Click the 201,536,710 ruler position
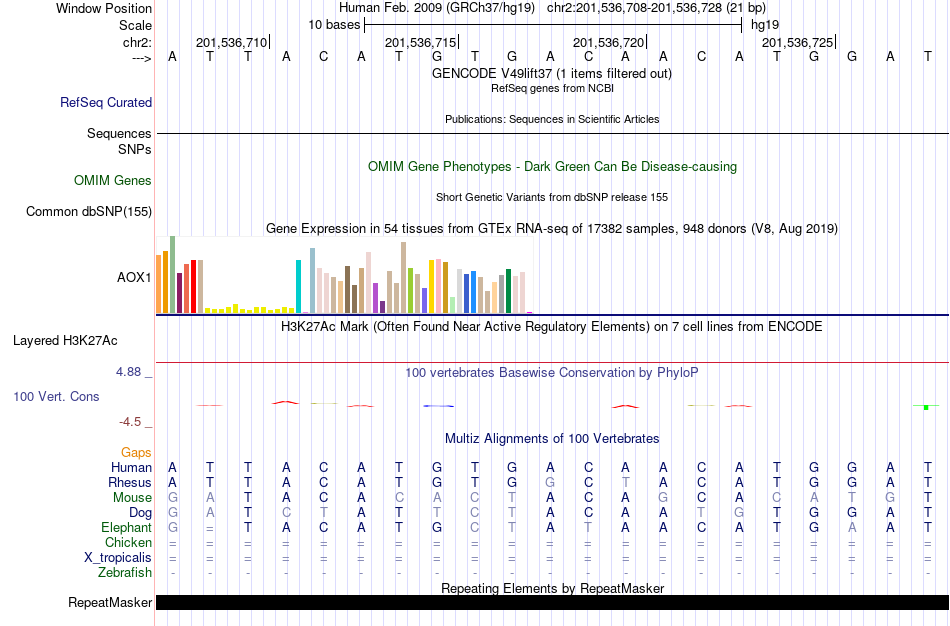Screen dimensions: 950x626 point(231,42)
